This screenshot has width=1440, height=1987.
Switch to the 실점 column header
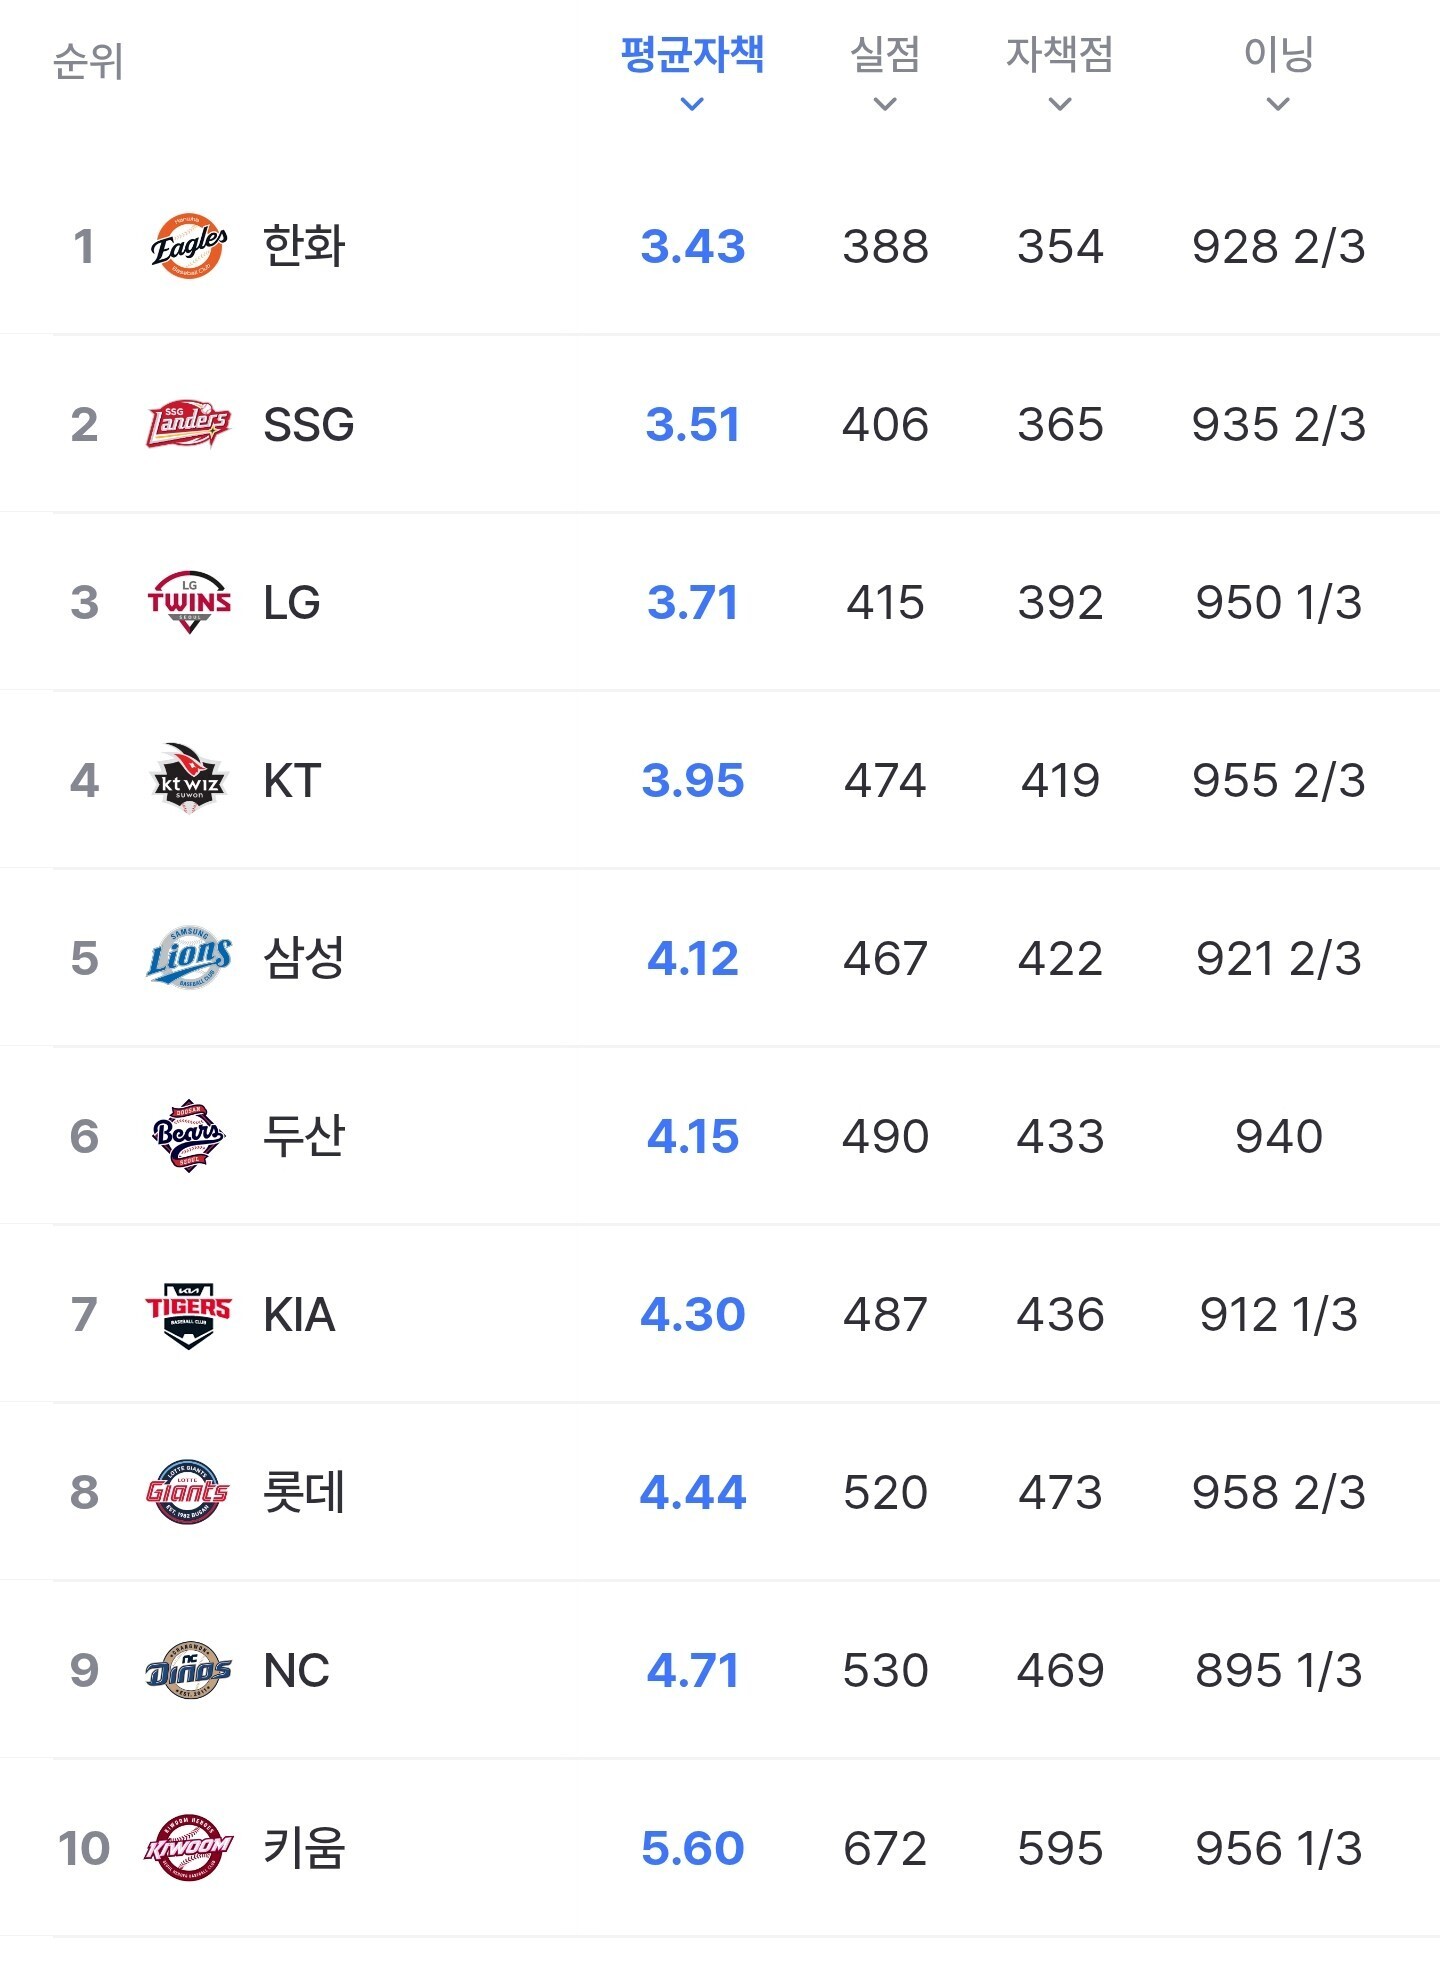click(x=885, y=54)
